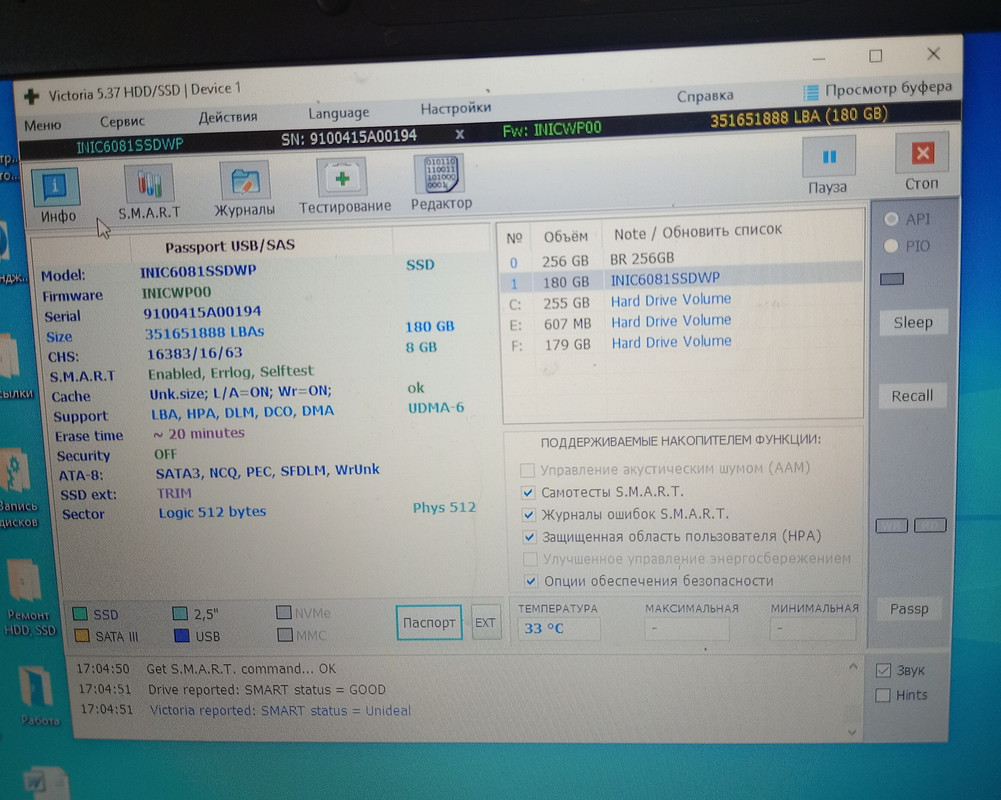1001x800 pixels.
Task: Open the Language menu
Action: (x=338, y=113)
